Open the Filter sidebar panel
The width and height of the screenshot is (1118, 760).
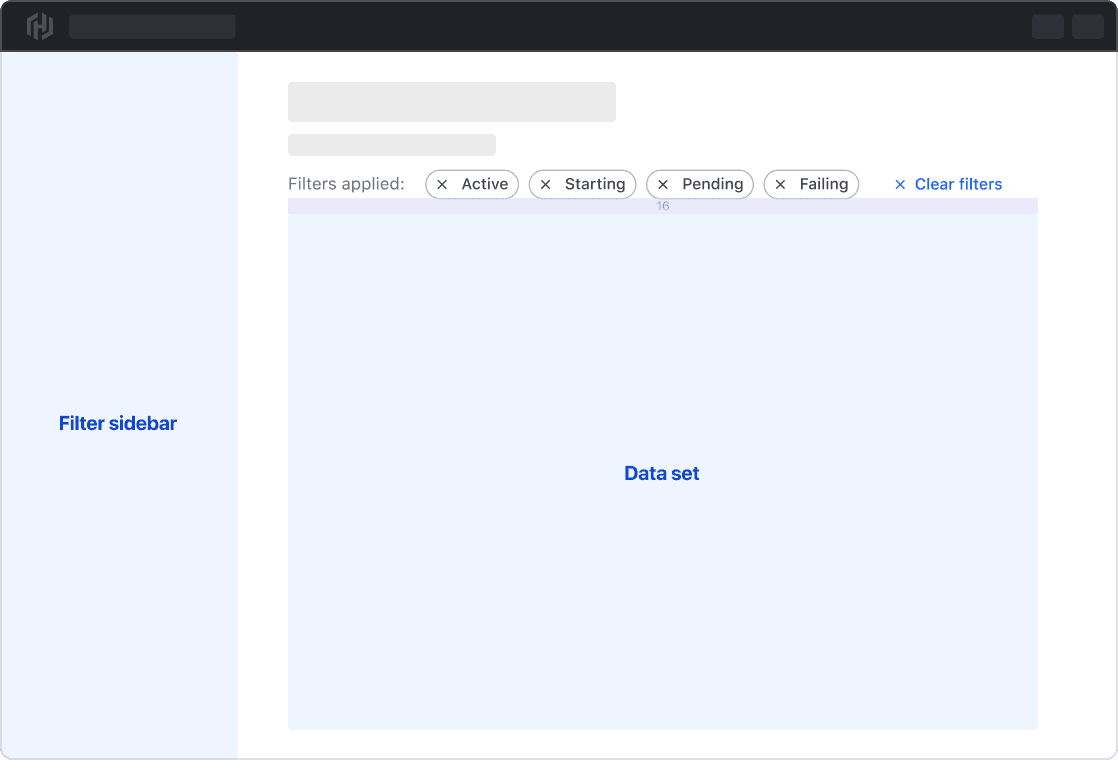(x=118, y=423)
